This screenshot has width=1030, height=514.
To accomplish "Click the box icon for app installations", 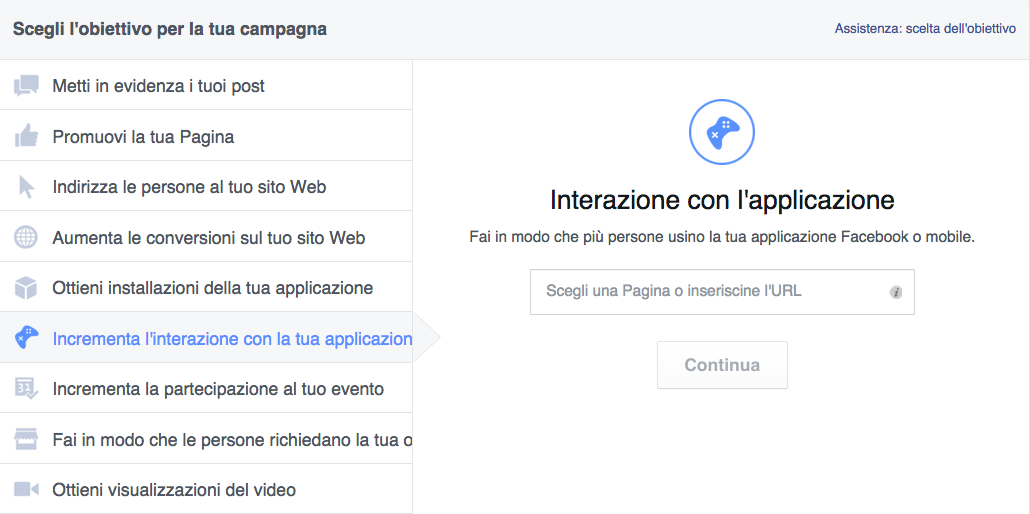I will point(26,288).
